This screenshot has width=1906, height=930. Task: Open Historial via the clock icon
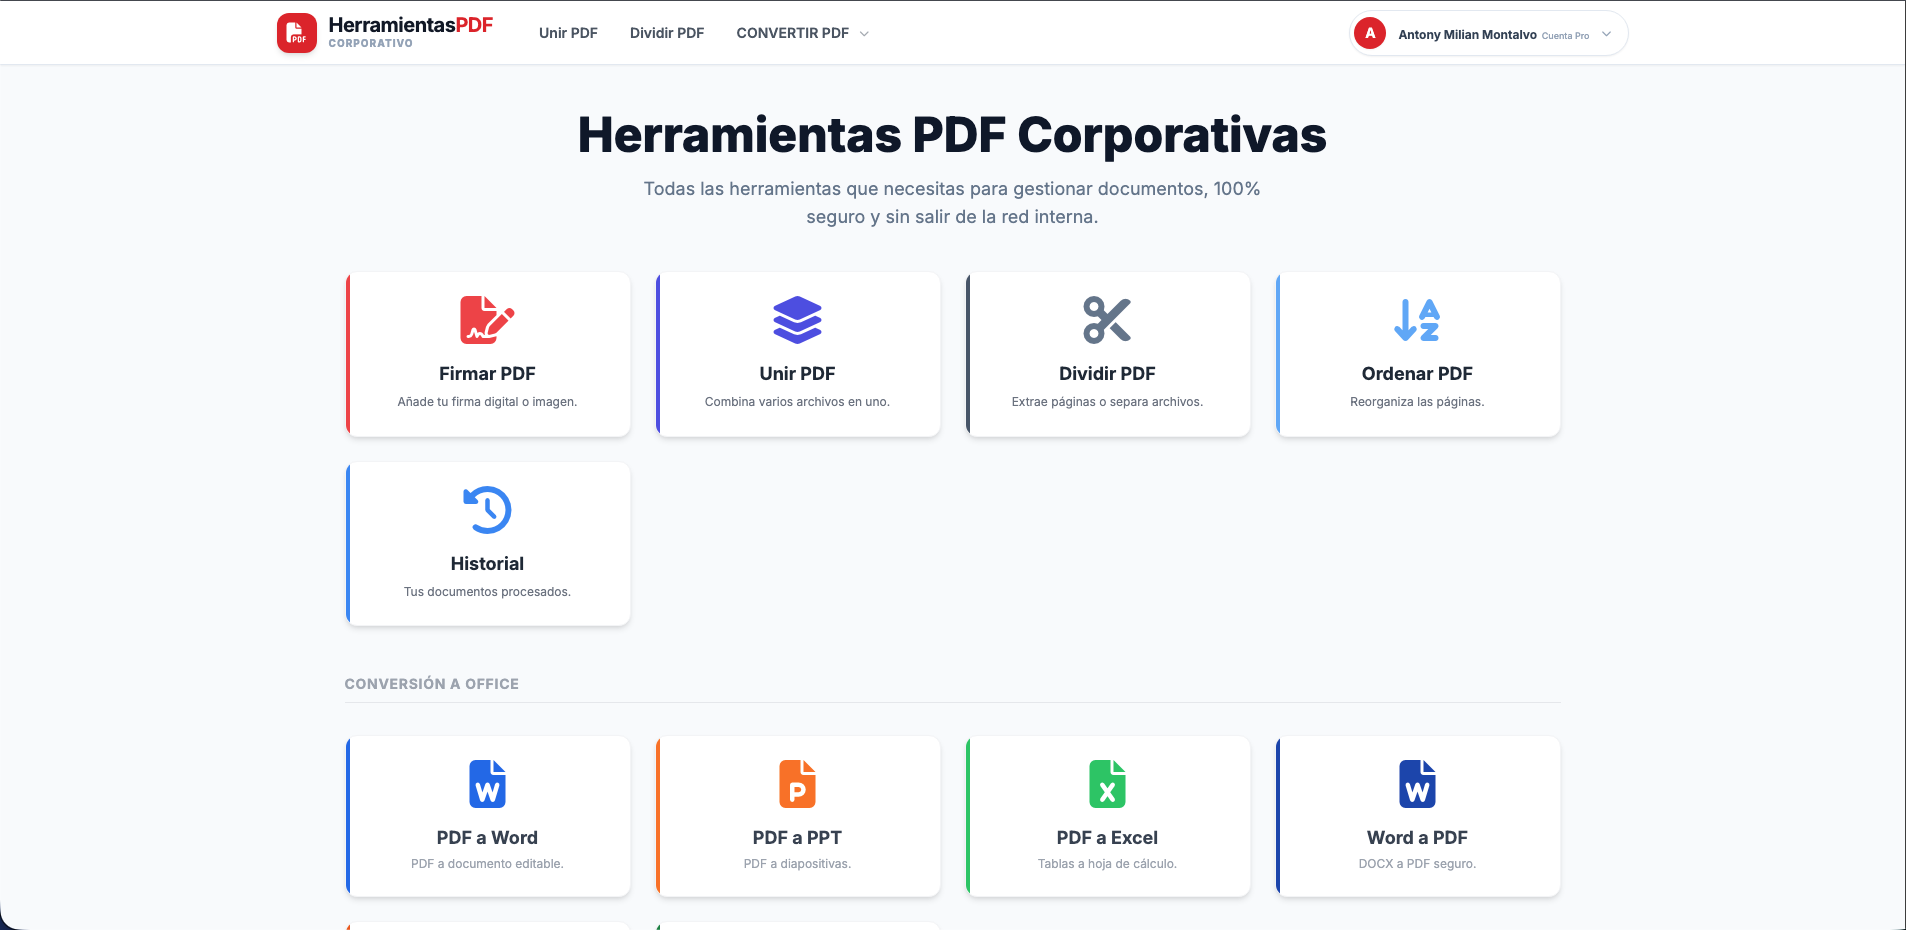pyautogui.click(x=487, y=509)
